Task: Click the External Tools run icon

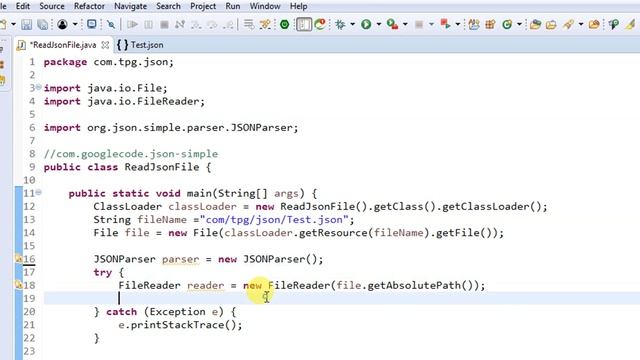Action: pos(445,24)
